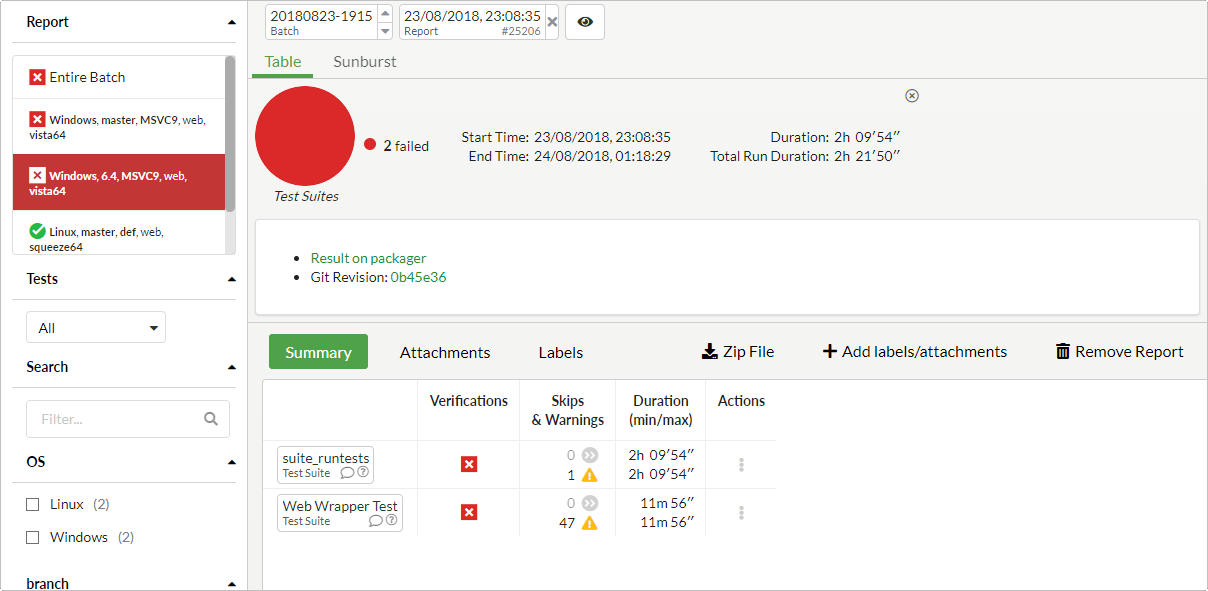Clear the report selection with the X icon
This screenshot has width=1208, height=591.
point(552,22)
